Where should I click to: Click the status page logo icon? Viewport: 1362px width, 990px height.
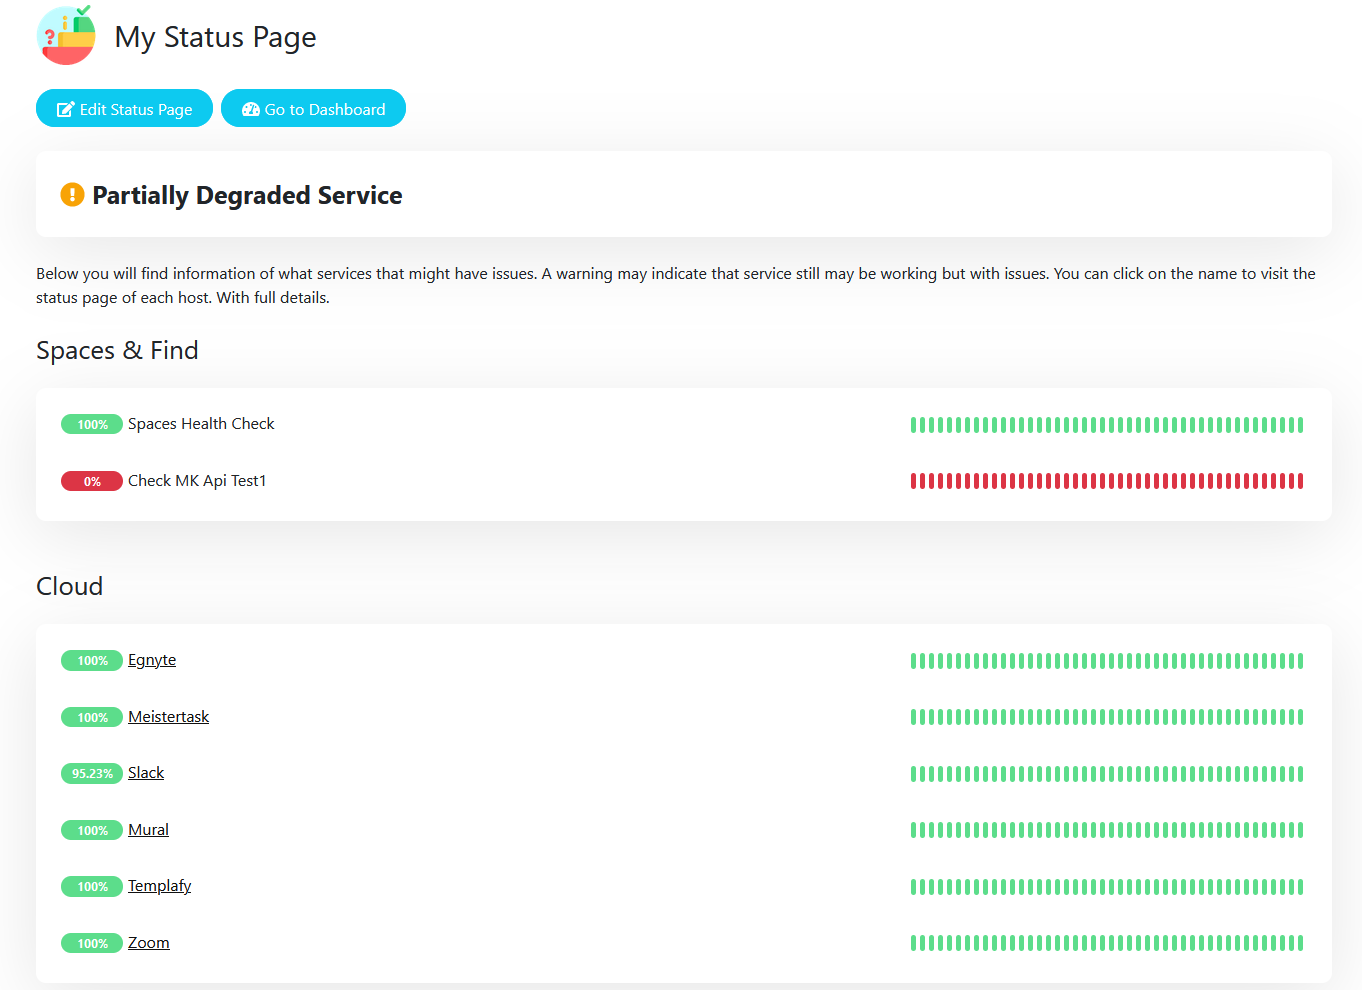tap(66, 35)
